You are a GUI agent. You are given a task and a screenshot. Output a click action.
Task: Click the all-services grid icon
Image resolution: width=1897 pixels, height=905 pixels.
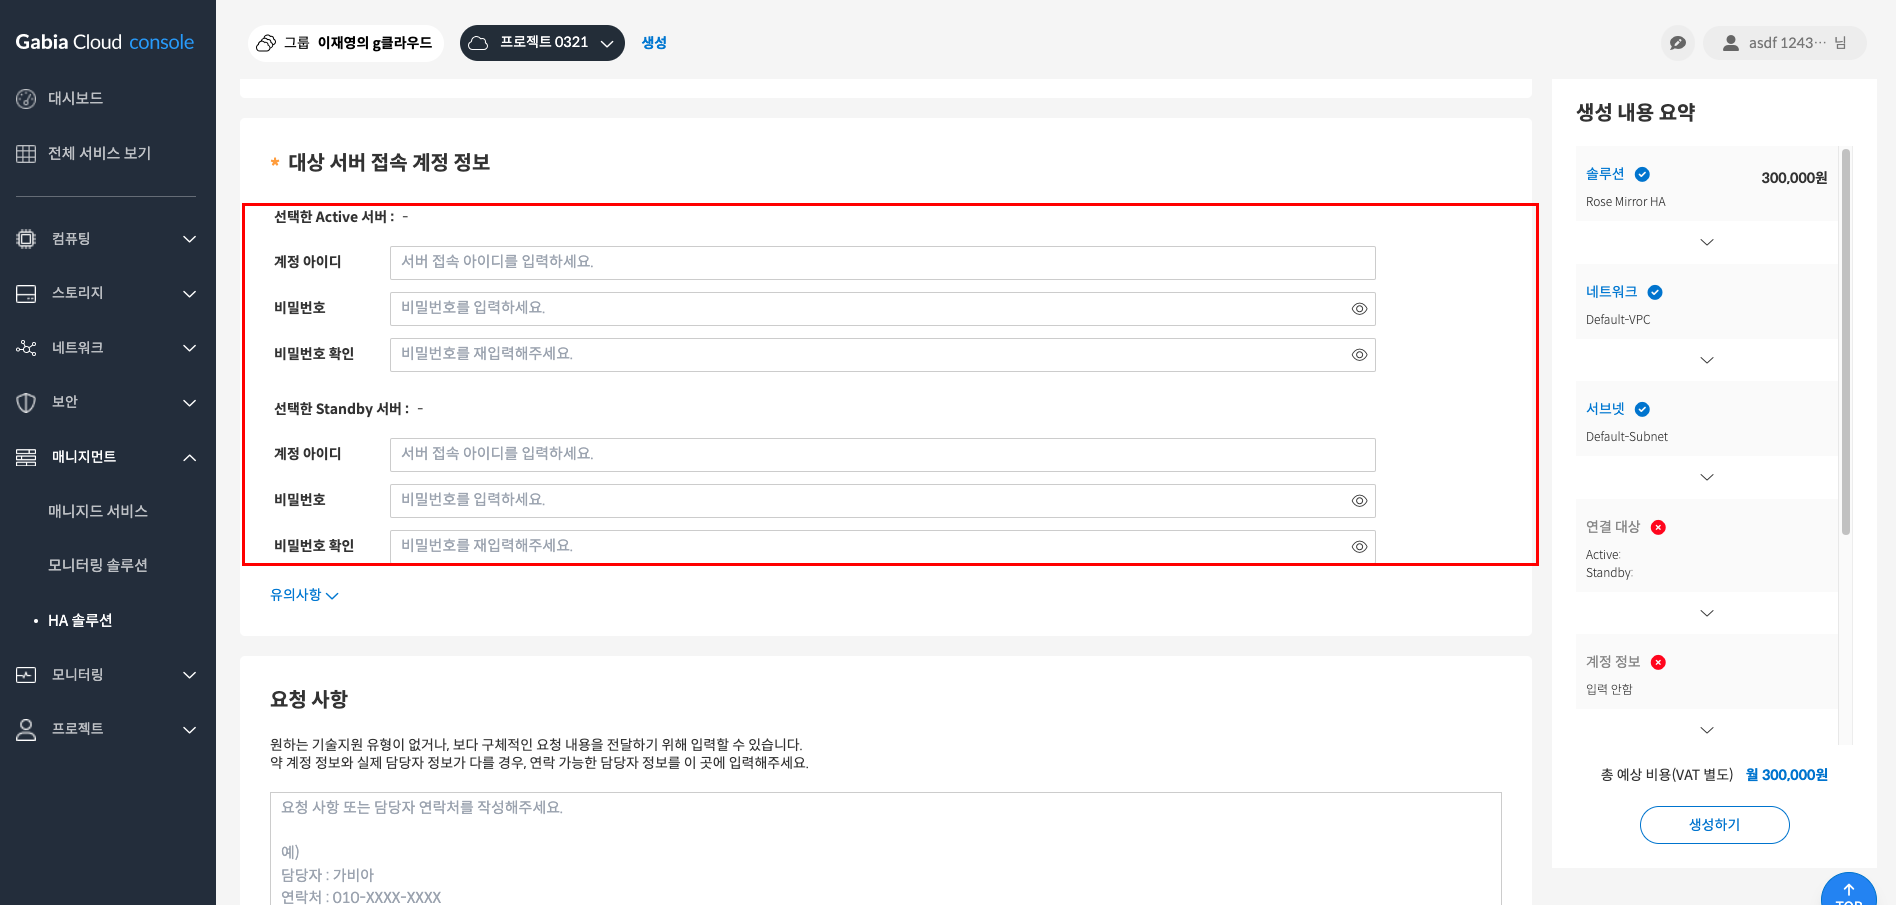tap(26, 154)
